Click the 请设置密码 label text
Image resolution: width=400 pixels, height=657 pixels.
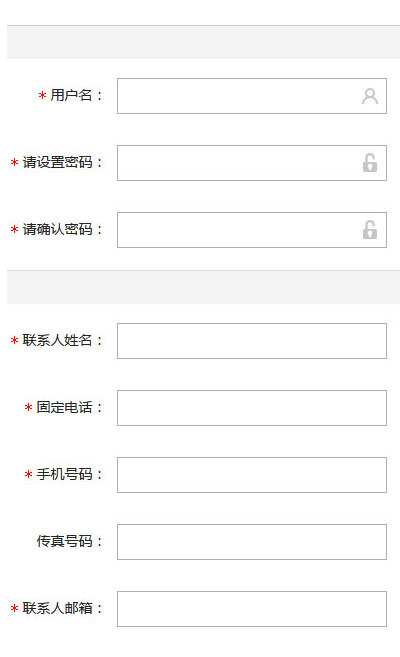[57, 162]
